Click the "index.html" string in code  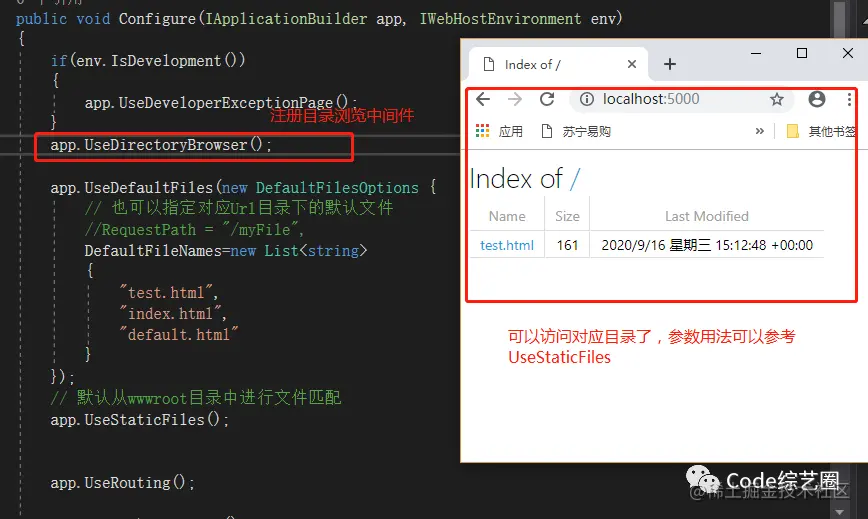click(x=171, y=314)
